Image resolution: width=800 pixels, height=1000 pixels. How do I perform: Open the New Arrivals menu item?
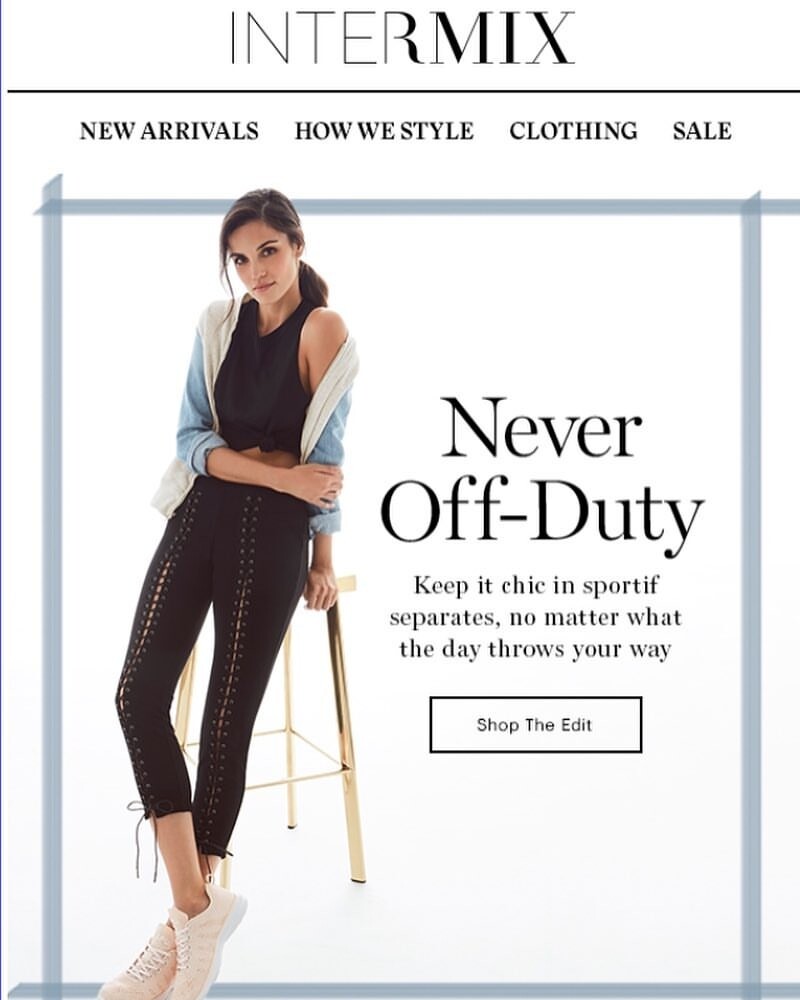169,131
